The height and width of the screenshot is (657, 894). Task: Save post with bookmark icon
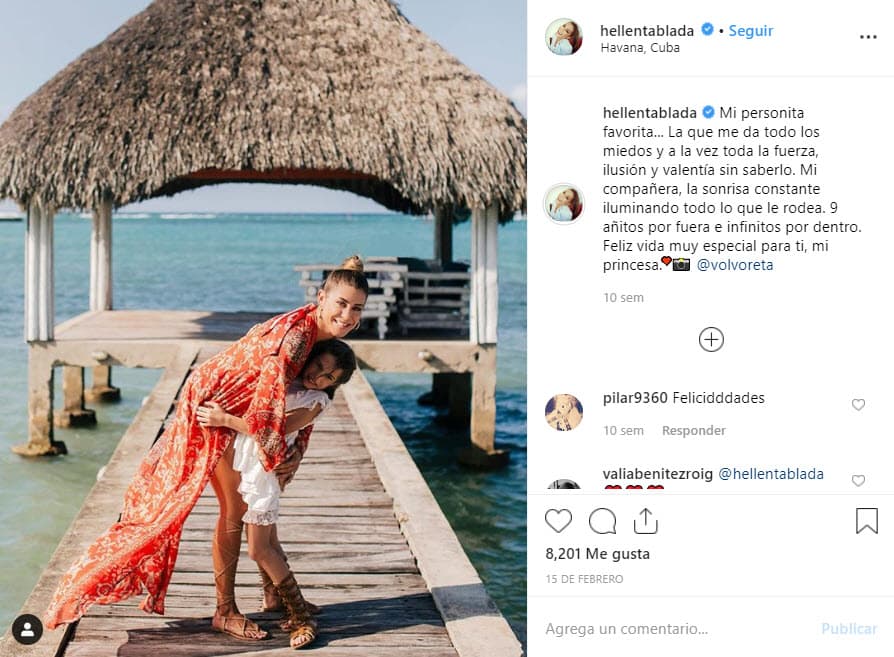tap(866, 521)
